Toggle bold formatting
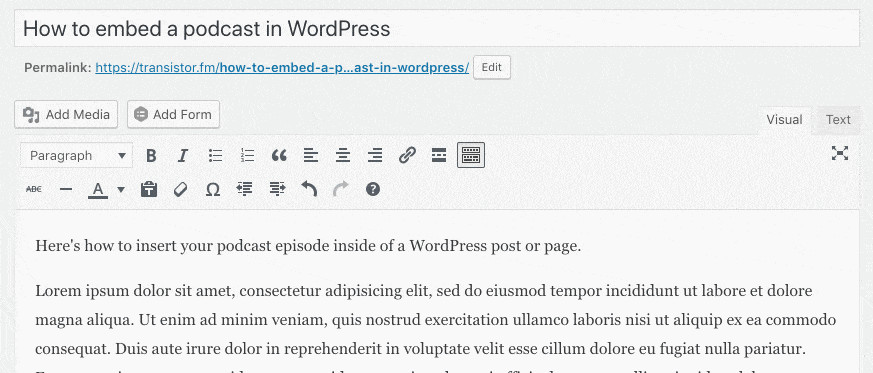 point(151,155)
